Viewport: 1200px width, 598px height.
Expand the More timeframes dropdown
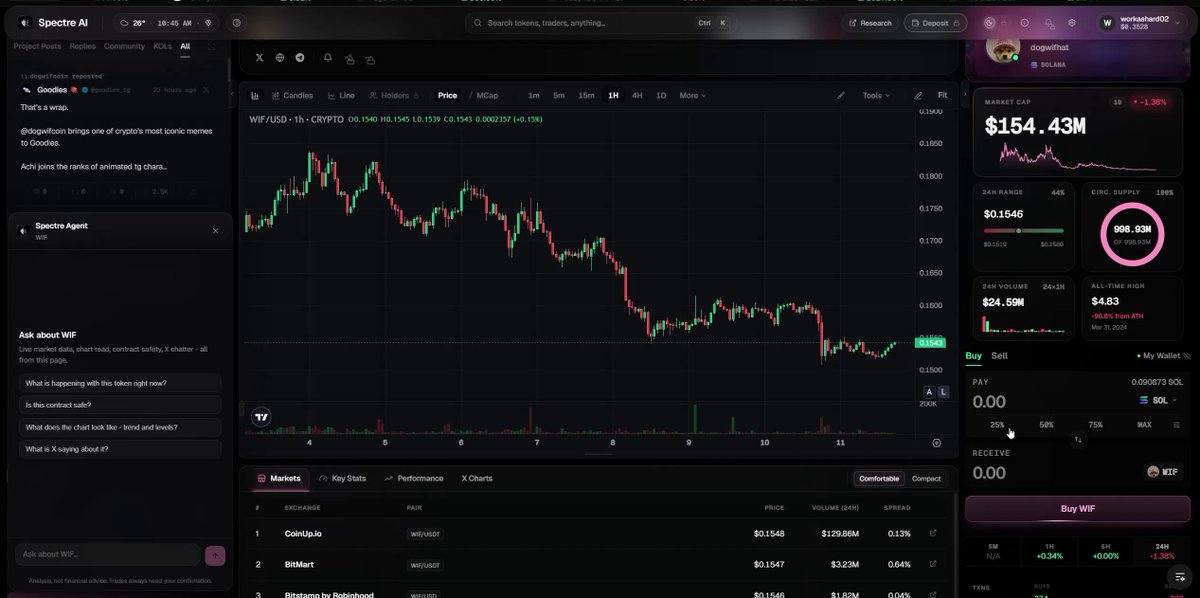[x=692, y=96]
